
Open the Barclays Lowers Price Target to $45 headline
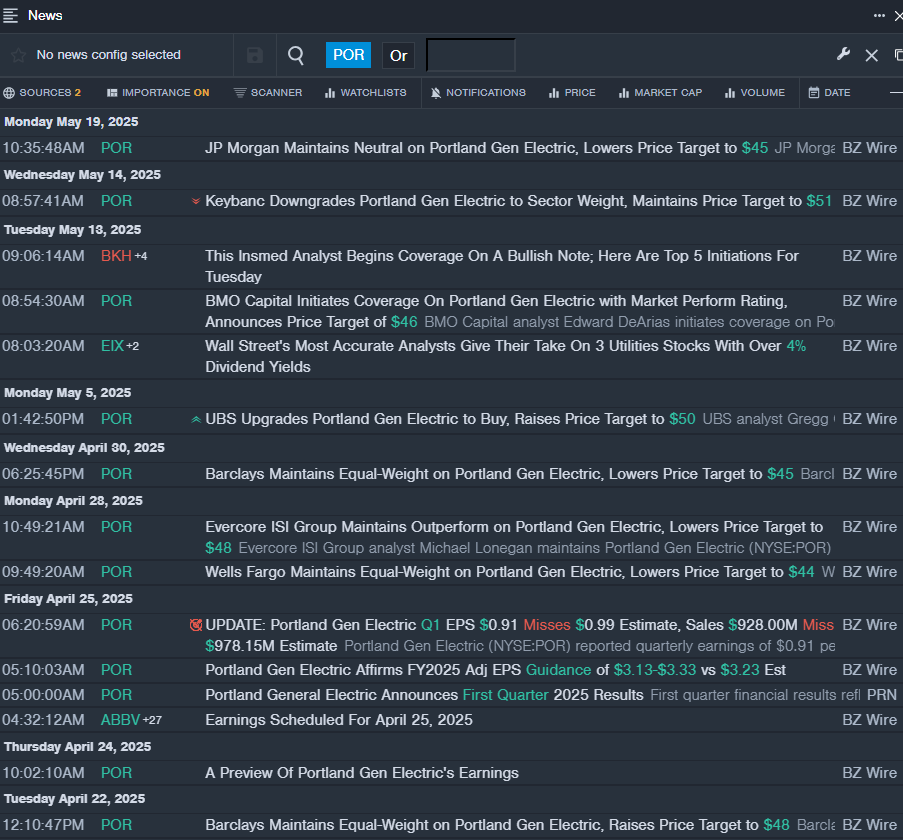(x=499, y=474)
